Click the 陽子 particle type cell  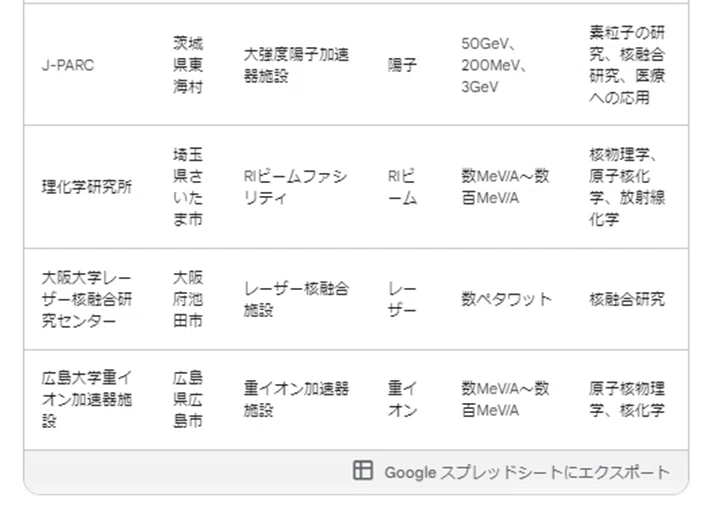tap(402, 65)
